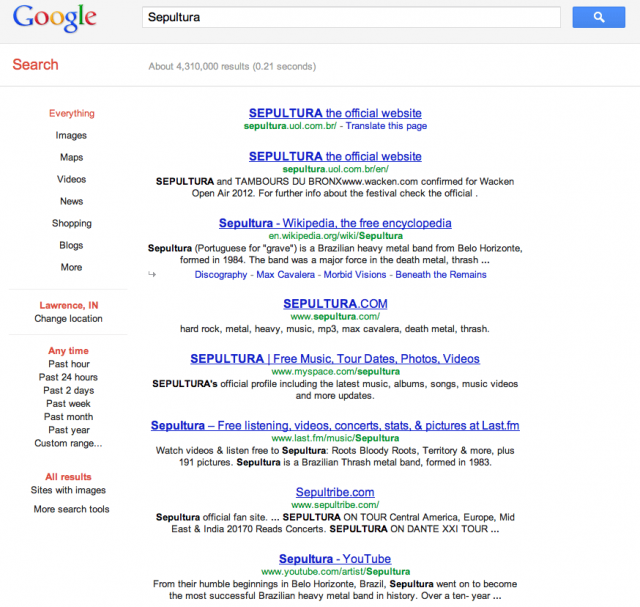Show Blogs results
Screen dimensions: 640x607
71,245
